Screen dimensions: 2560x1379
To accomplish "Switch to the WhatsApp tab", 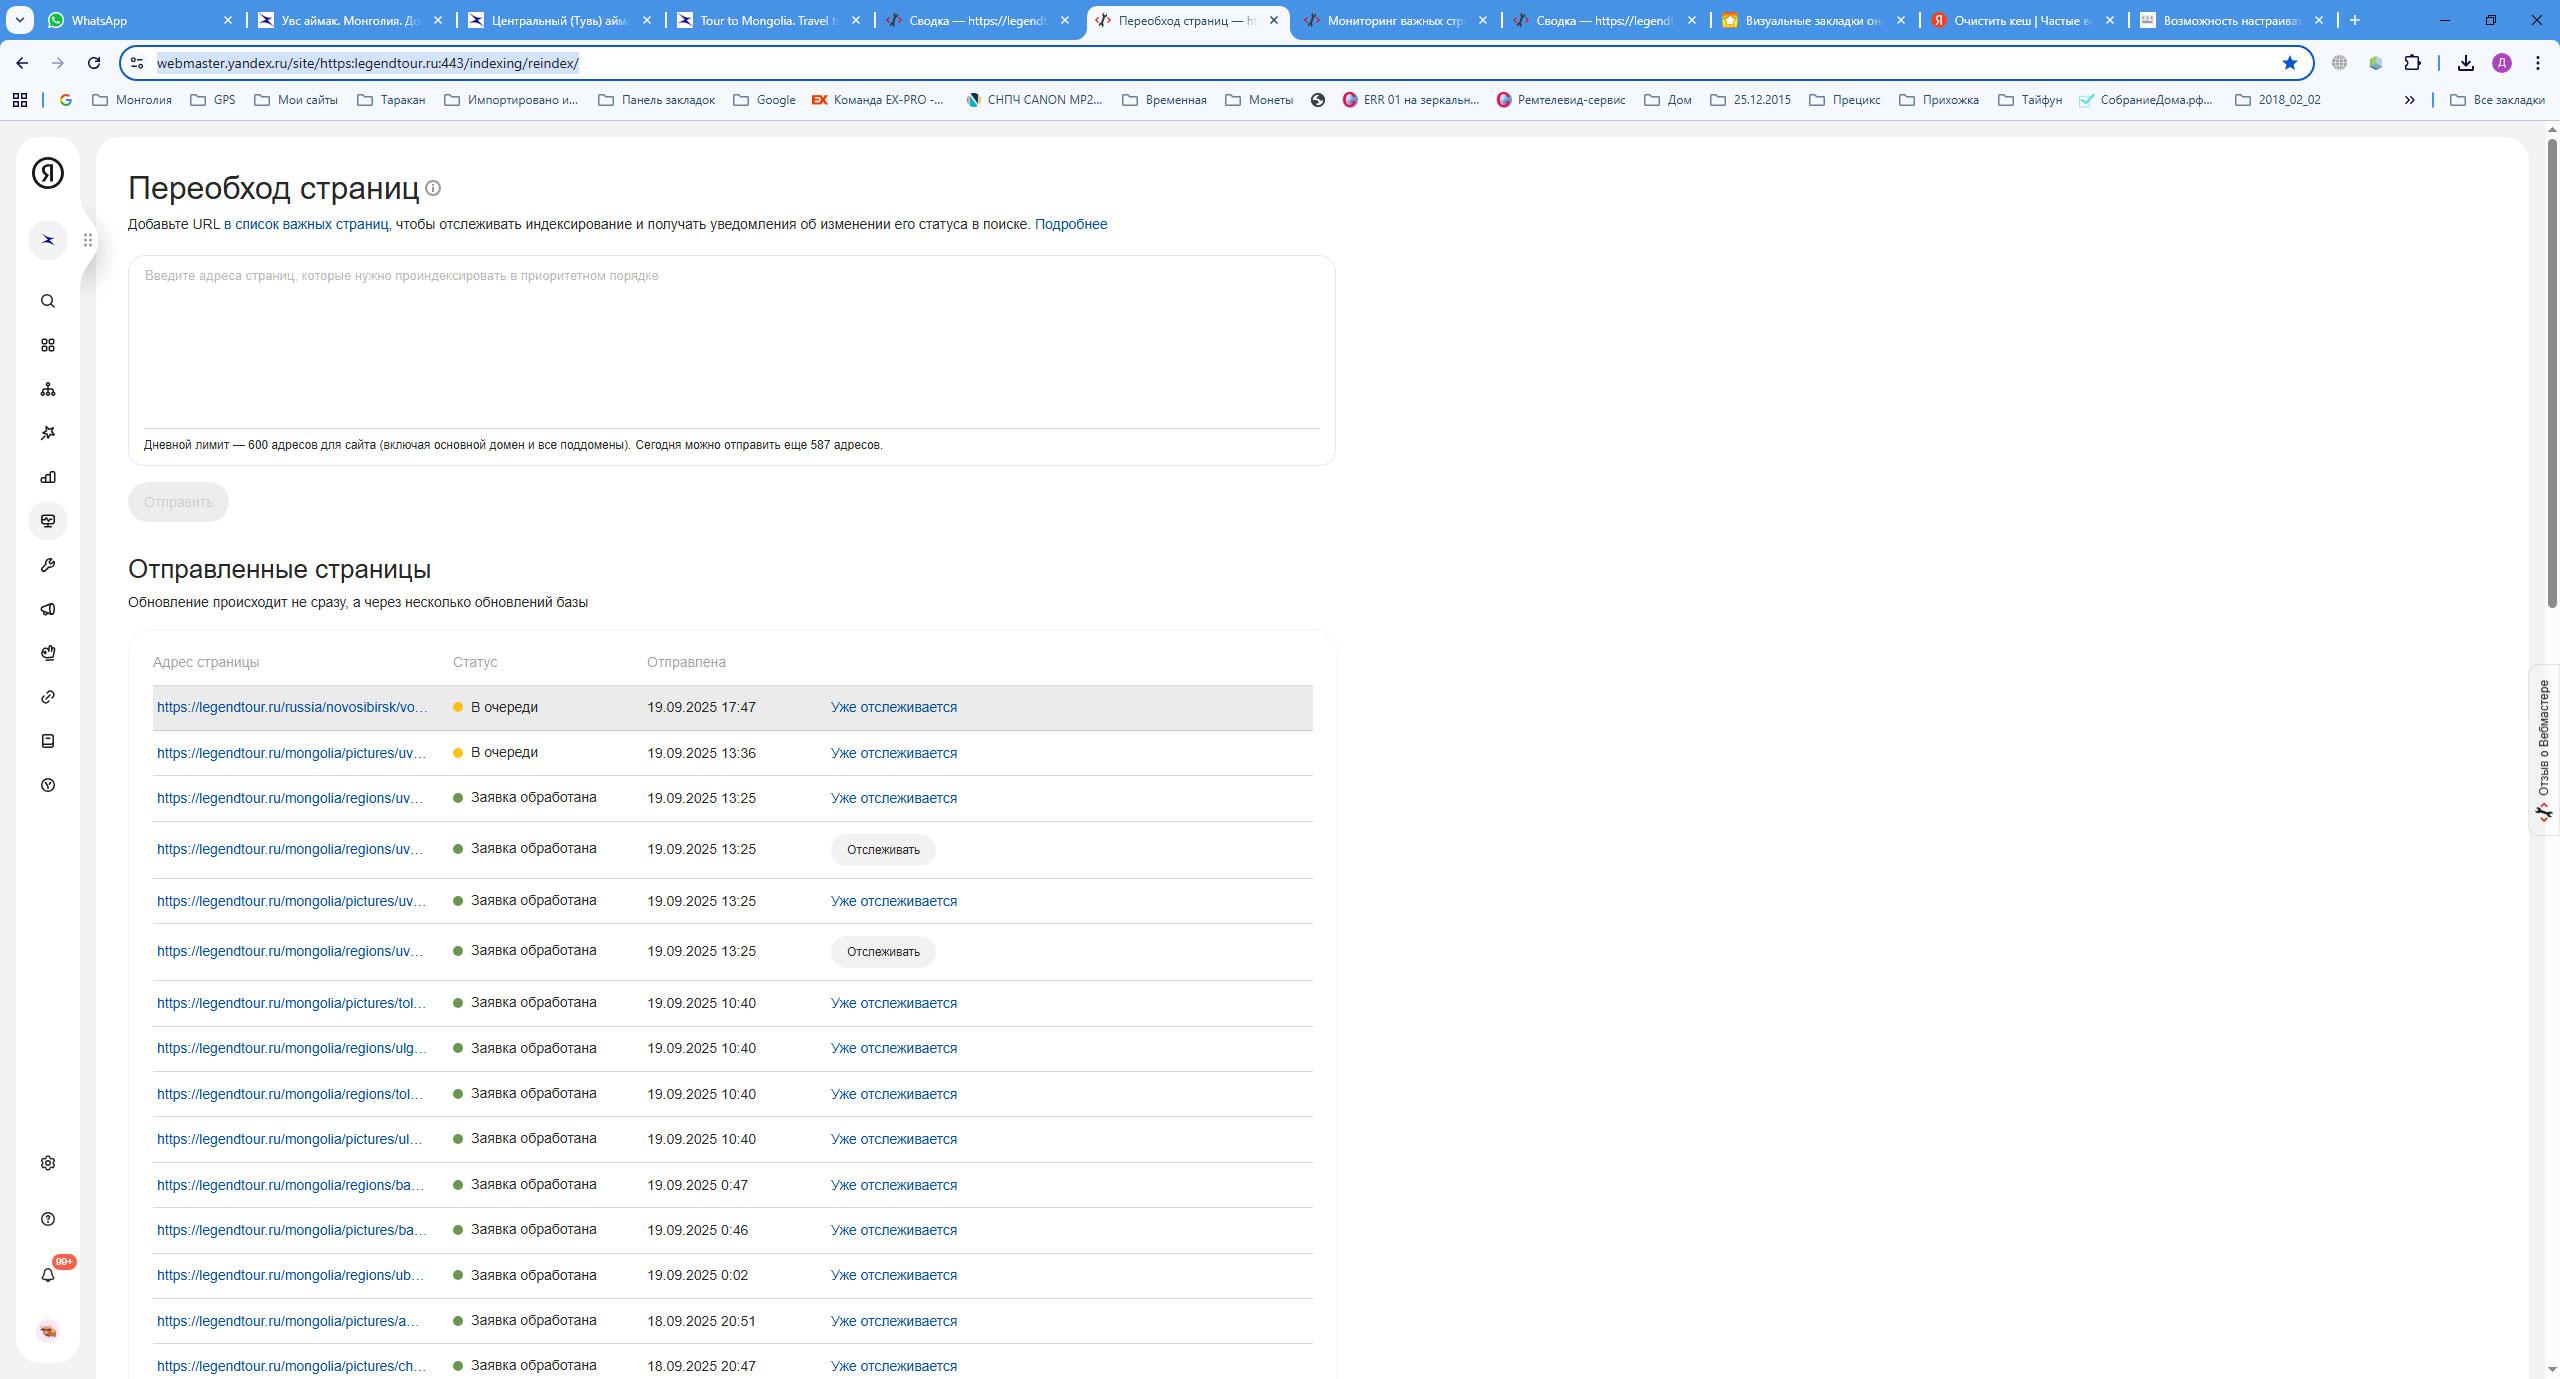I will pos(100,20).
